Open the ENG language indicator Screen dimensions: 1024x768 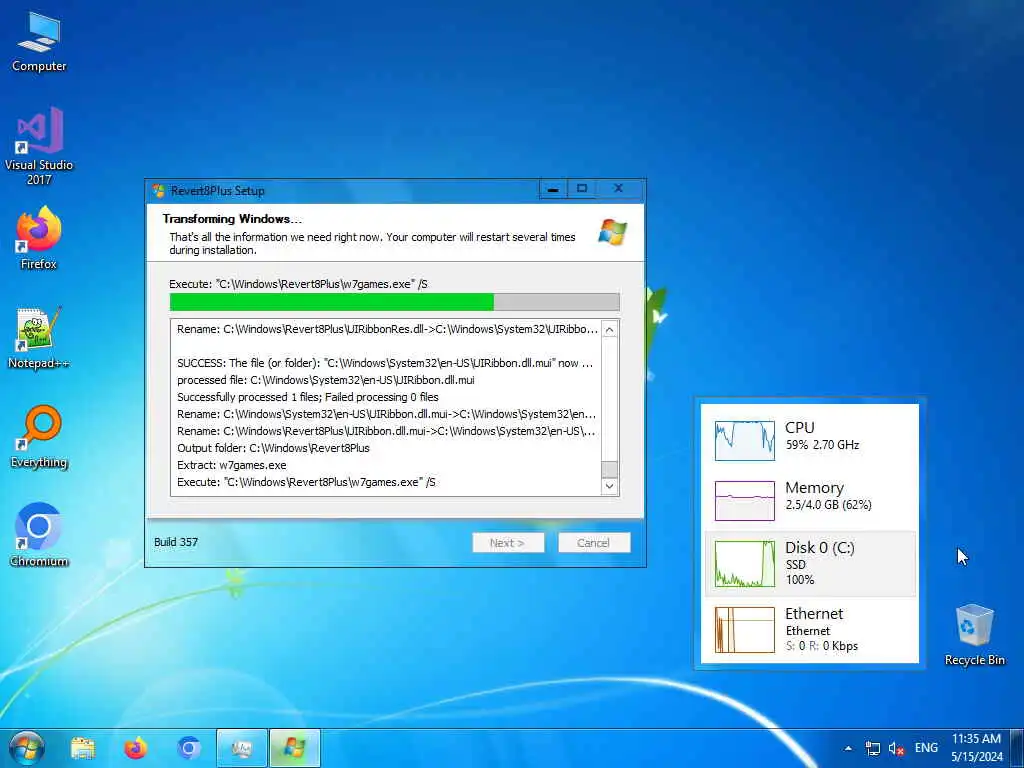(926, 748)
